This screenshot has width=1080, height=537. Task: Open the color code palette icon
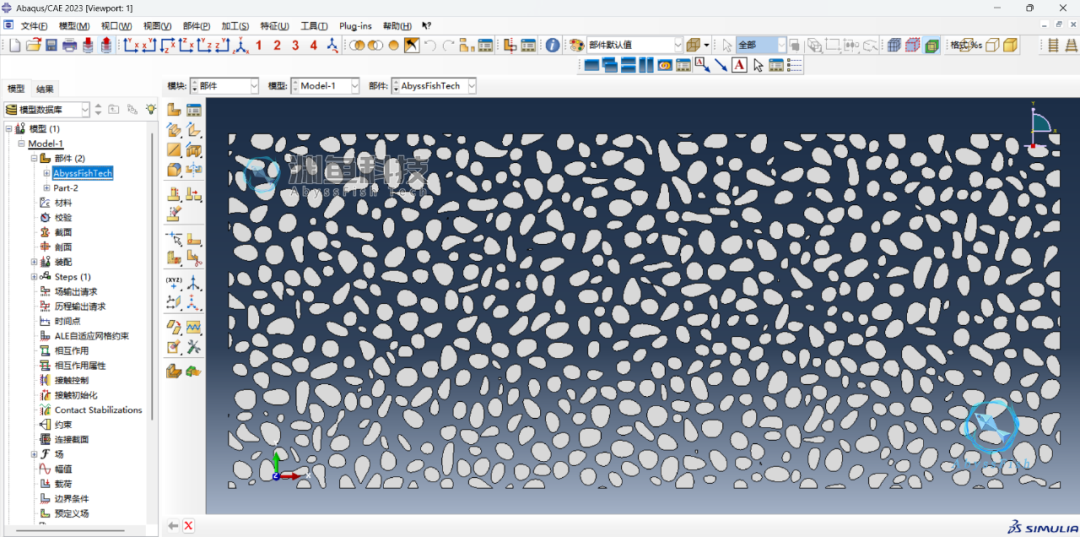[577, 45]
